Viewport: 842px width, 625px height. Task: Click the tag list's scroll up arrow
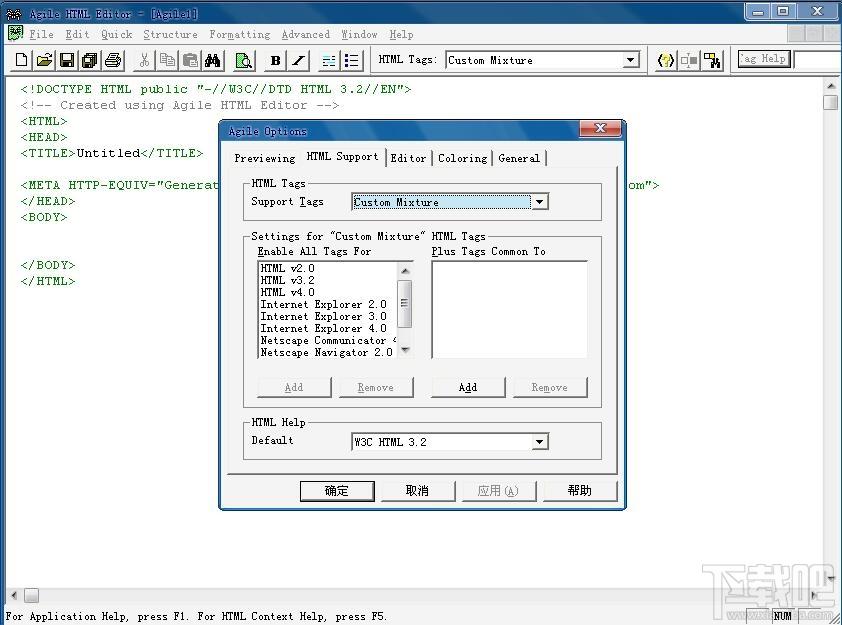tap(405, 271)
